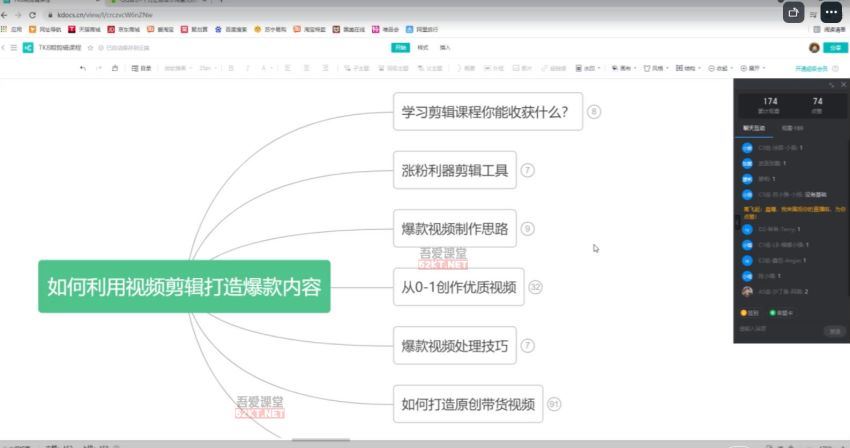The width and height of the screenshot is (850, 448).
Task: Star the TK剪辑课程 document as favorite
Action: pos(90,47)
